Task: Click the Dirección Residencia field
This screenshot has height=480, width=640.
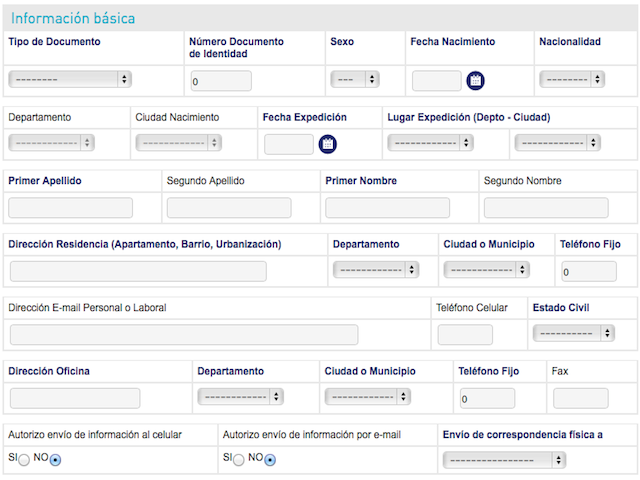Action: [x=138, y=271]
